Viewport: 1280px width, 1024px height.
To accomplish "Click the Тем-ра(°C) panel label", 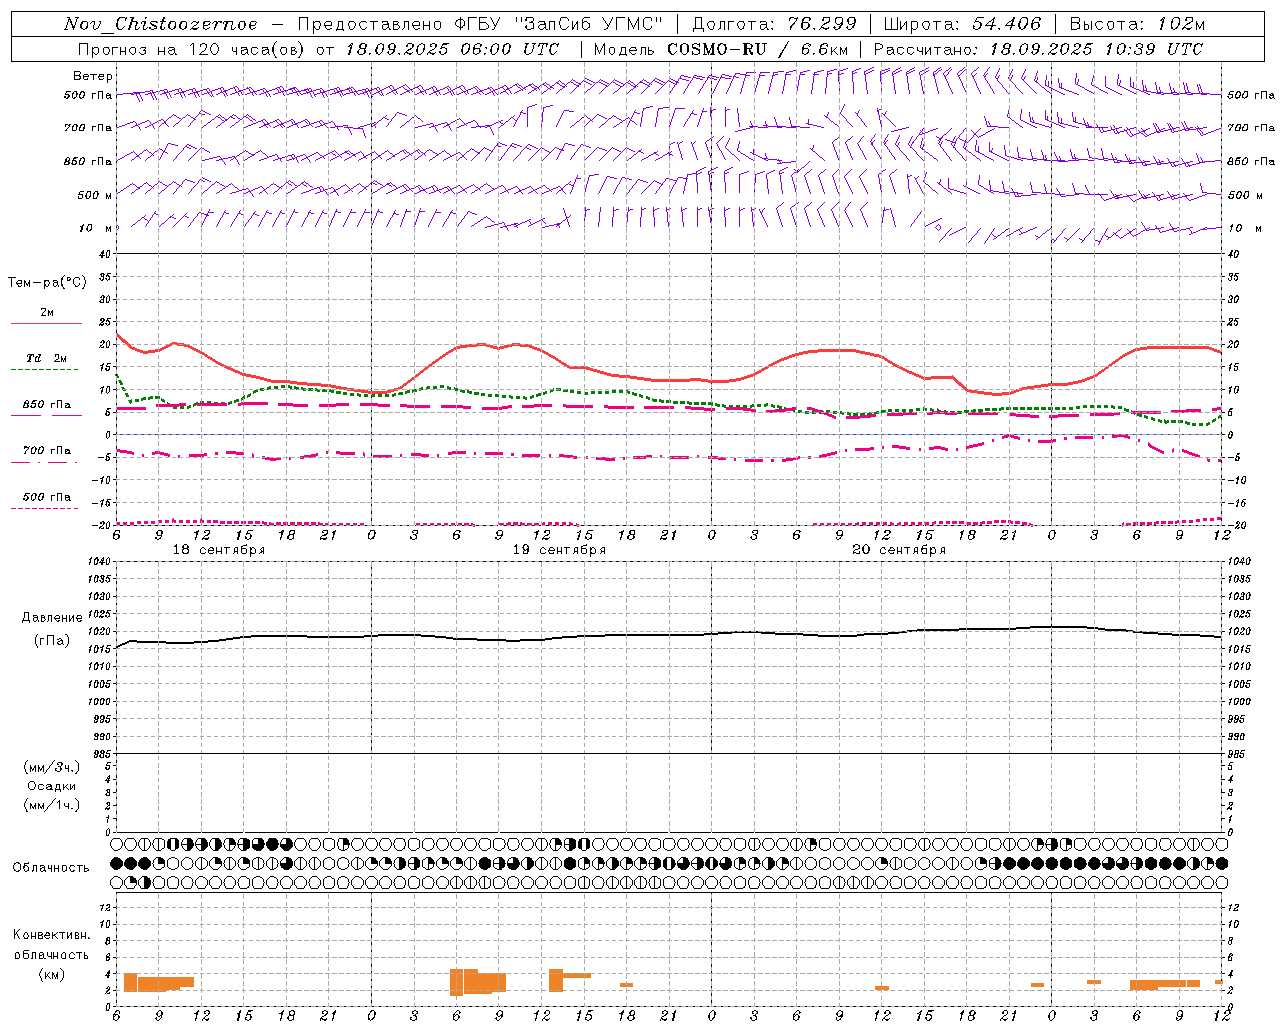I will point(47,283).
